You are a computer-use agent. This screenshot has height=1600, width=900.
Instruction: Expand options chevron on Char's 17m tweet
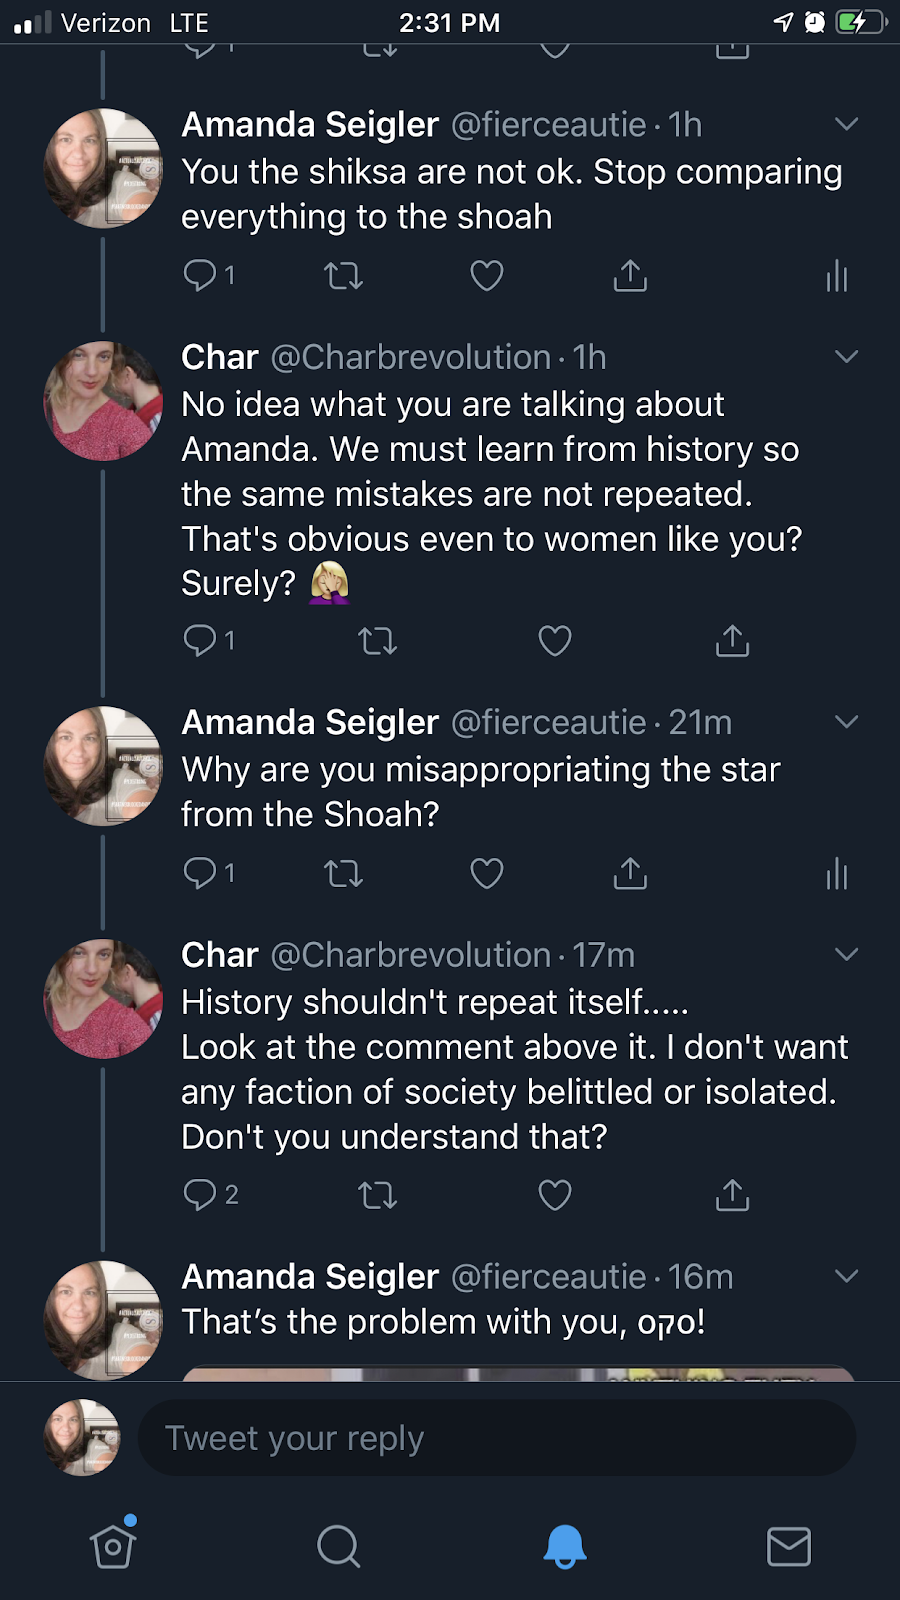[846, 954]
